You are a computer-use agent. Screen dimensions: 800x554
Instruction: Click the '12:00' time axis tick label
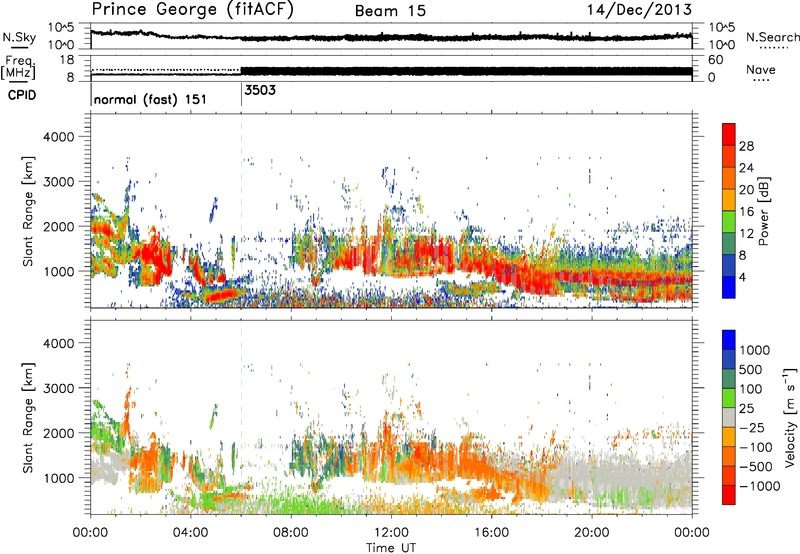click(x=391, y=533)
